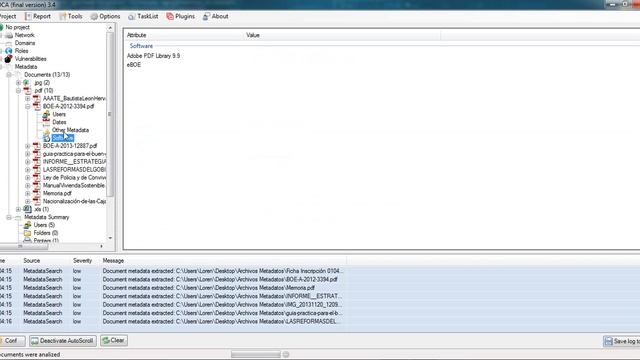Collapse the BOE-A-2012-3394.pdf node

28,107
